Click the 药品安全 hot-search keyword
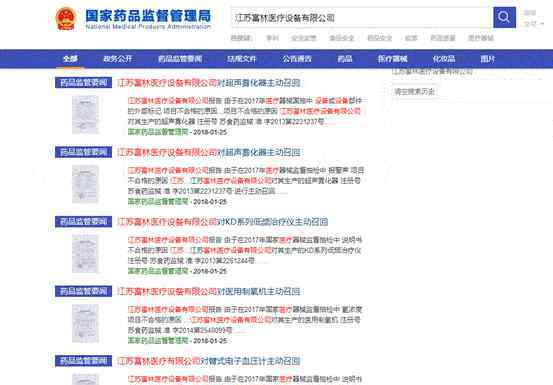This screenshot has height=385, width=553. point(379,38)
